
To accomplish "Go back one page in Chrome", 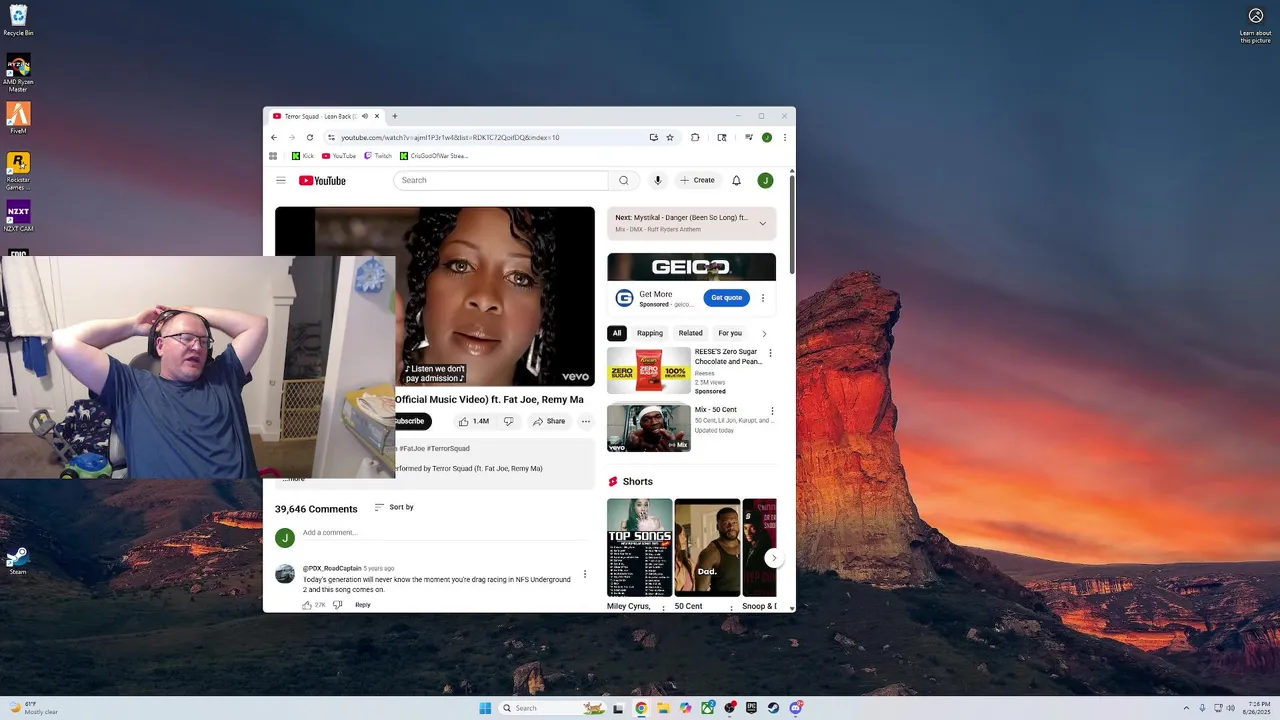I will click(274, 138).
